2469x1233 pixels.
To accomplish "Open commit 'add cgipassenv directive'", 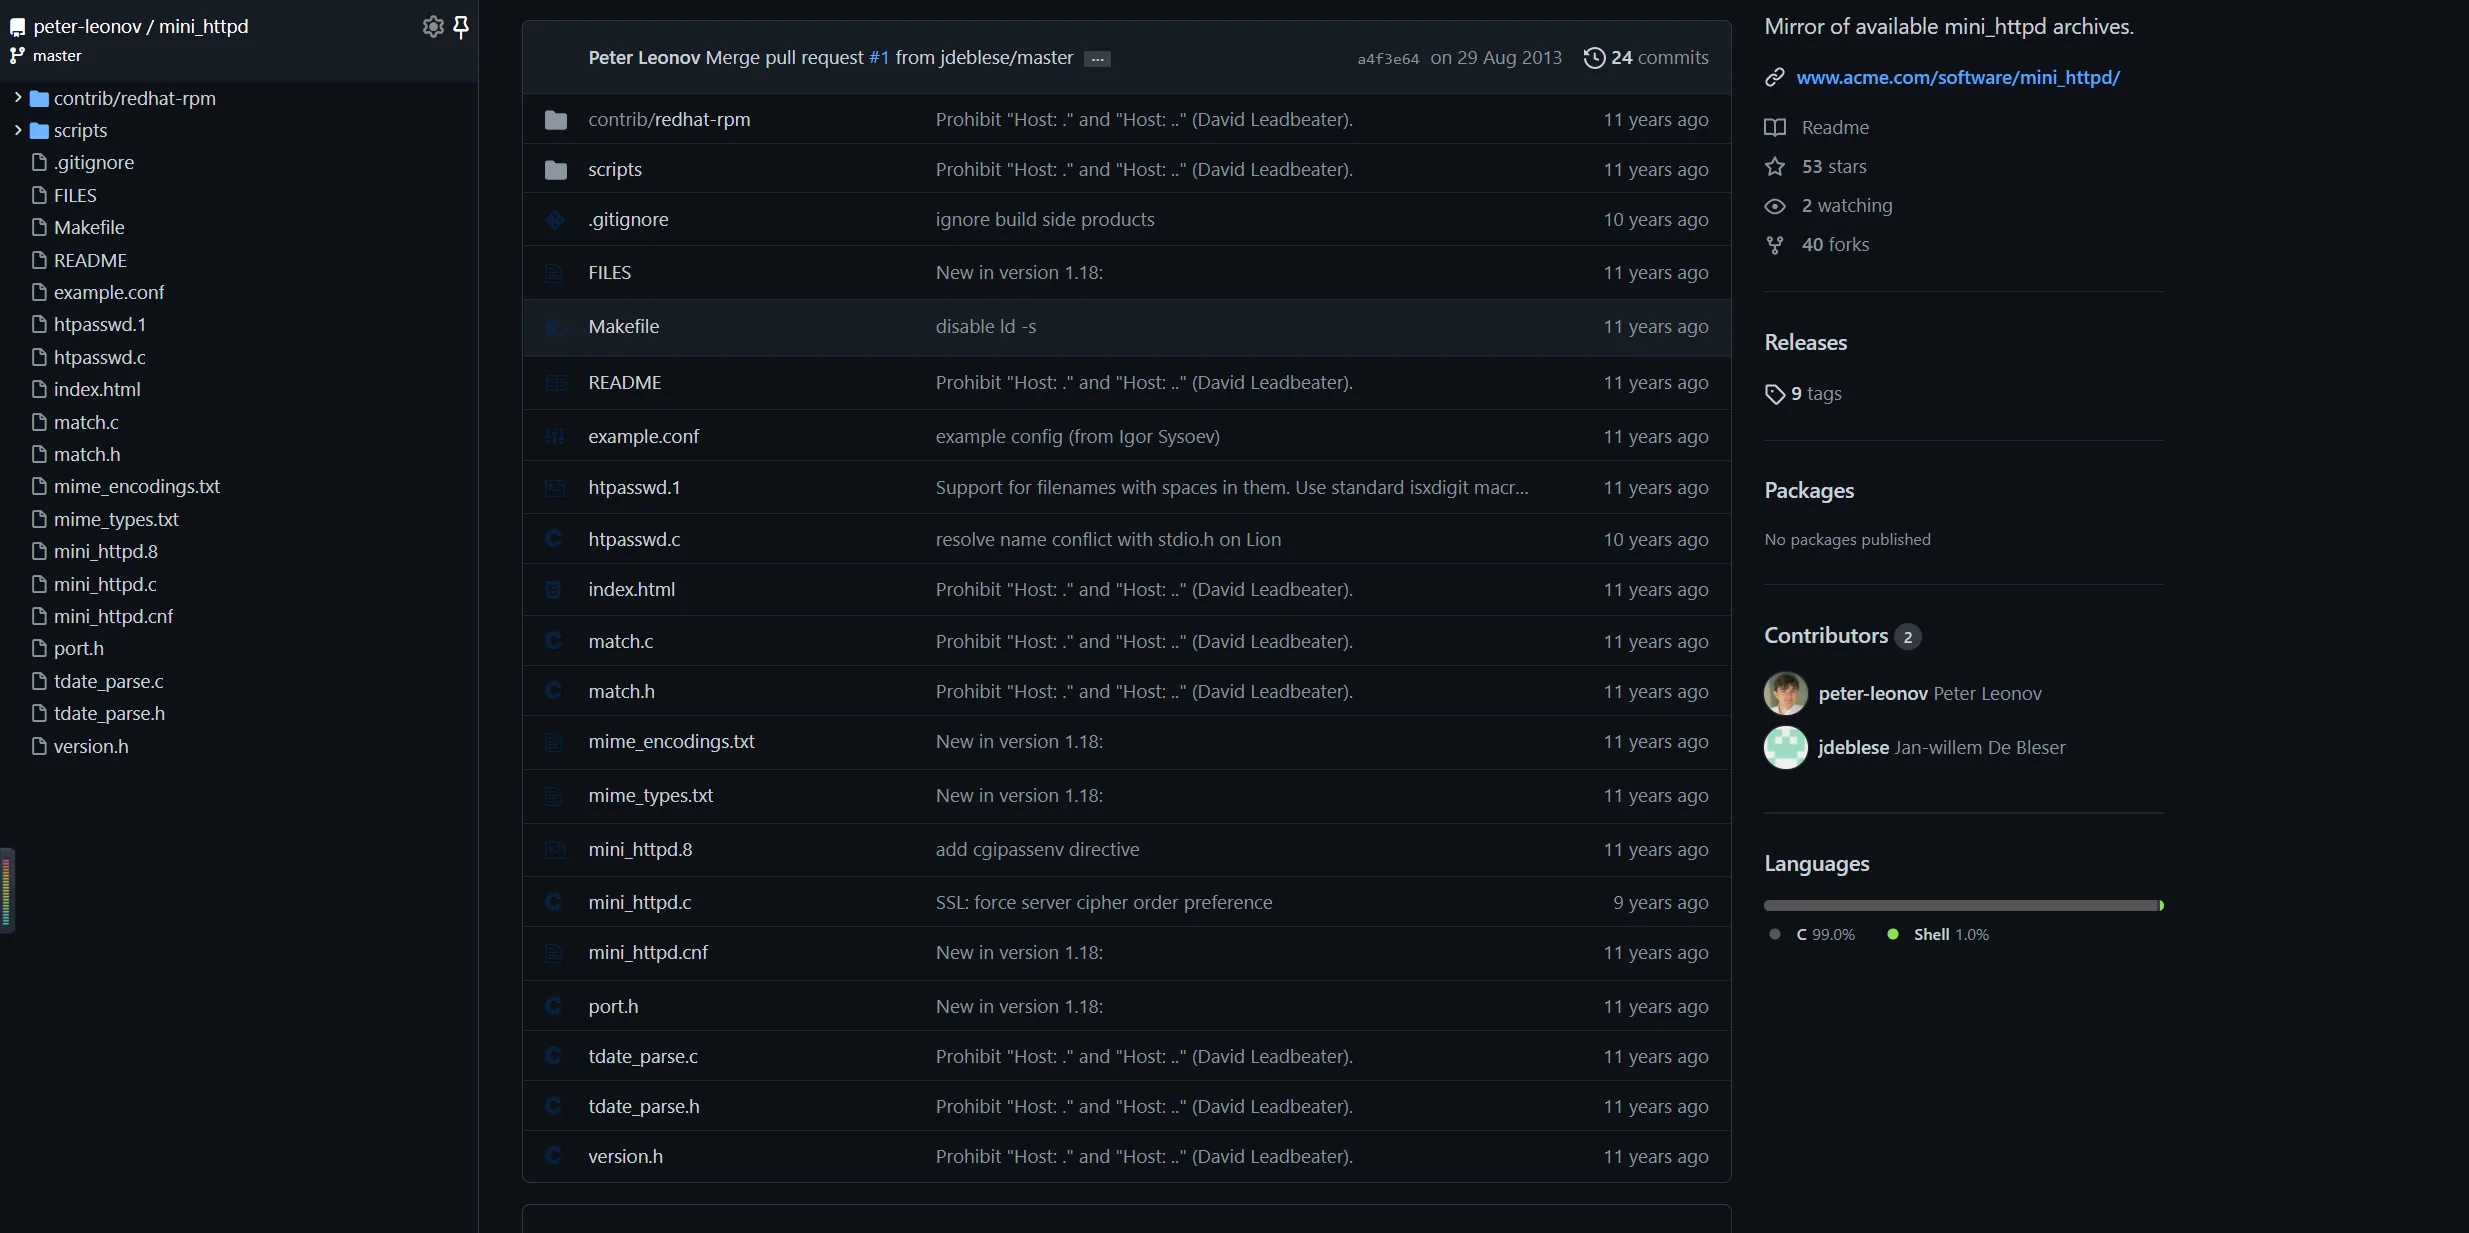I will (1037, 849).
